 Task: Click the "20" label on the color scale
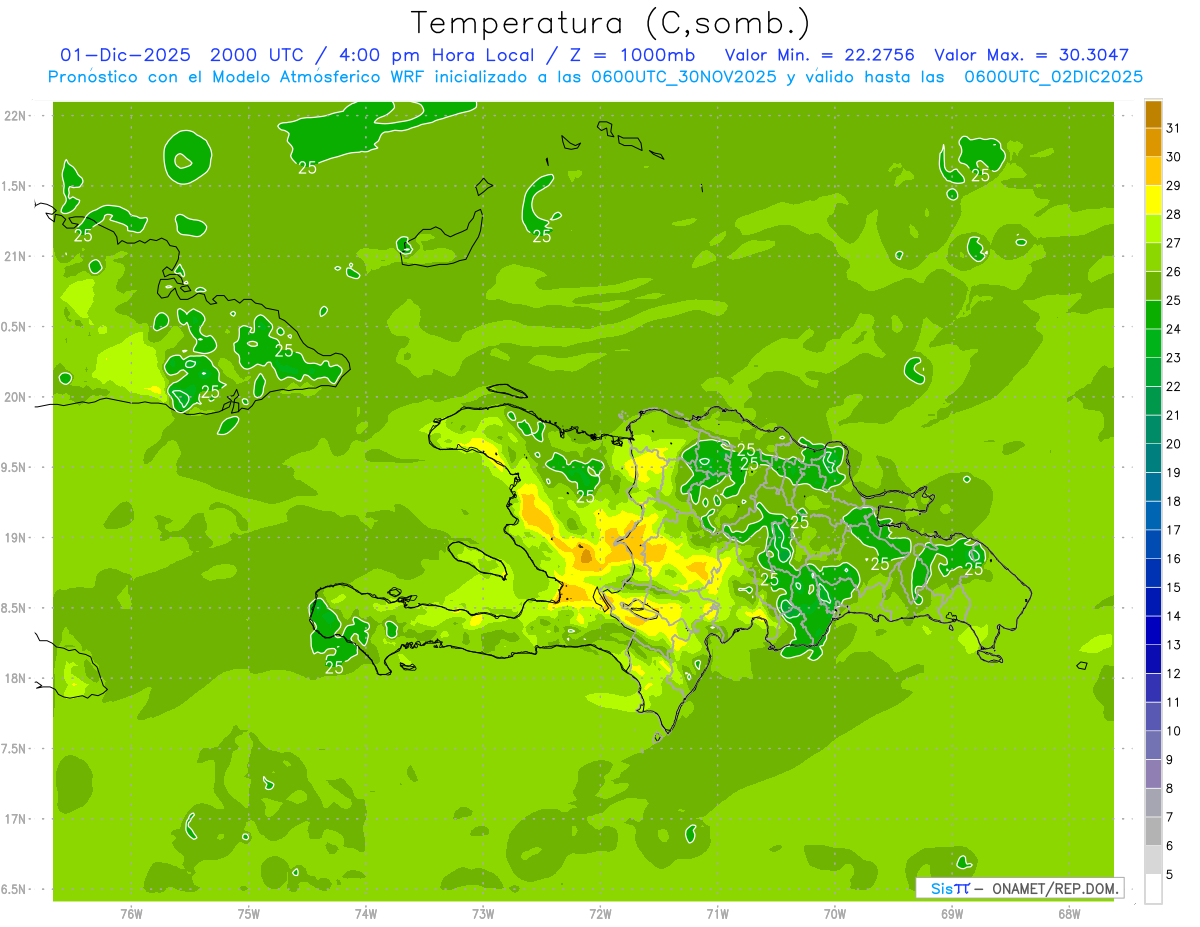[x=1174, y=444]
